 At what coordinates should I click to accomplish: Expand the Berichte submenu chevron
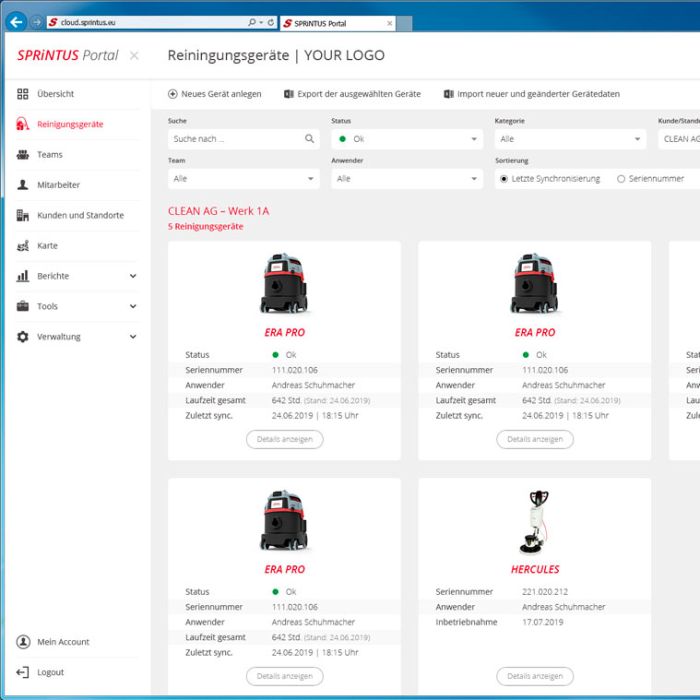pyautogui.click(x=133, y=276)
